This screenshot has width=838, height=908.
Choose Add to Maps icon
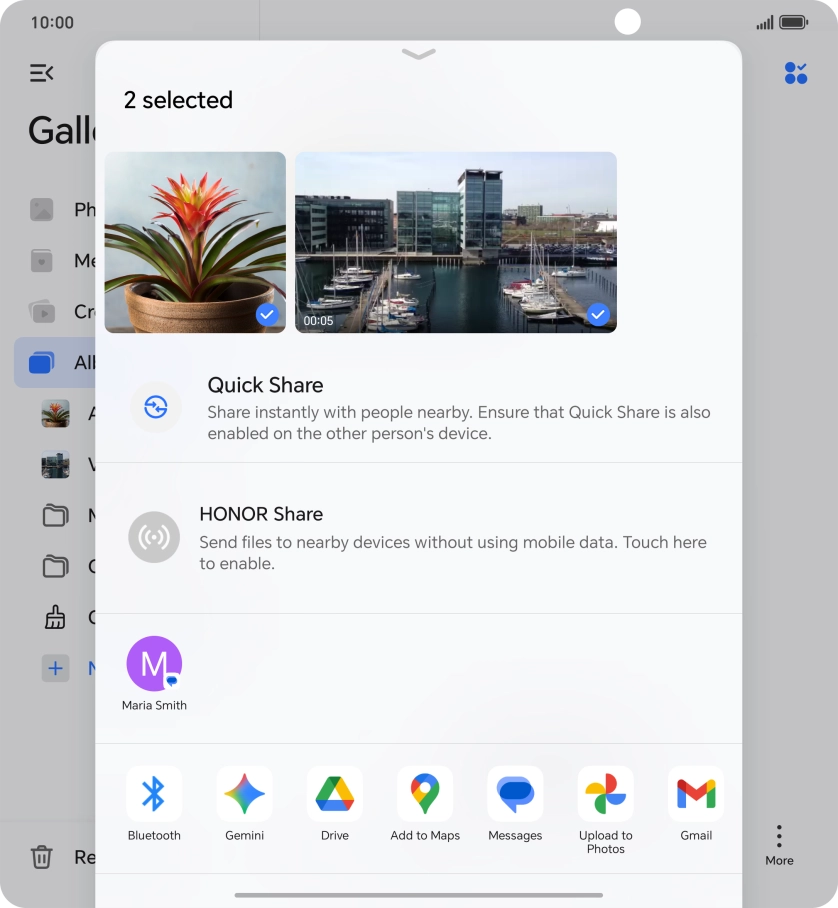pyautogui.click(x=425, y=795)
